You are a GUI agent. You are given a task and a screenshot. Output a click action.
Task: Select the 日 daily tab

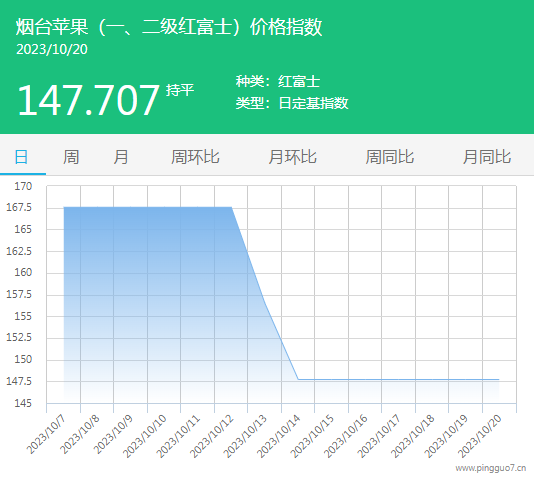coord(21,157)
